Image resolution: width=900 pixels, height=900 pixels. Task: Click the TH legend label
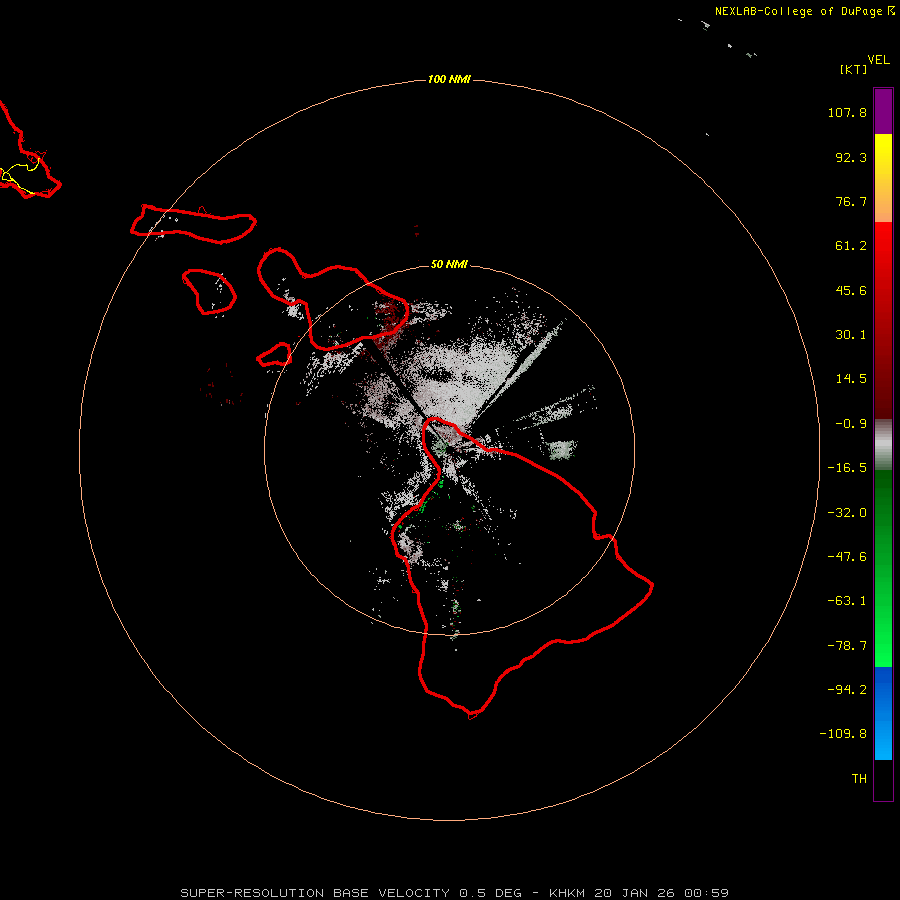tap(859, 778)
